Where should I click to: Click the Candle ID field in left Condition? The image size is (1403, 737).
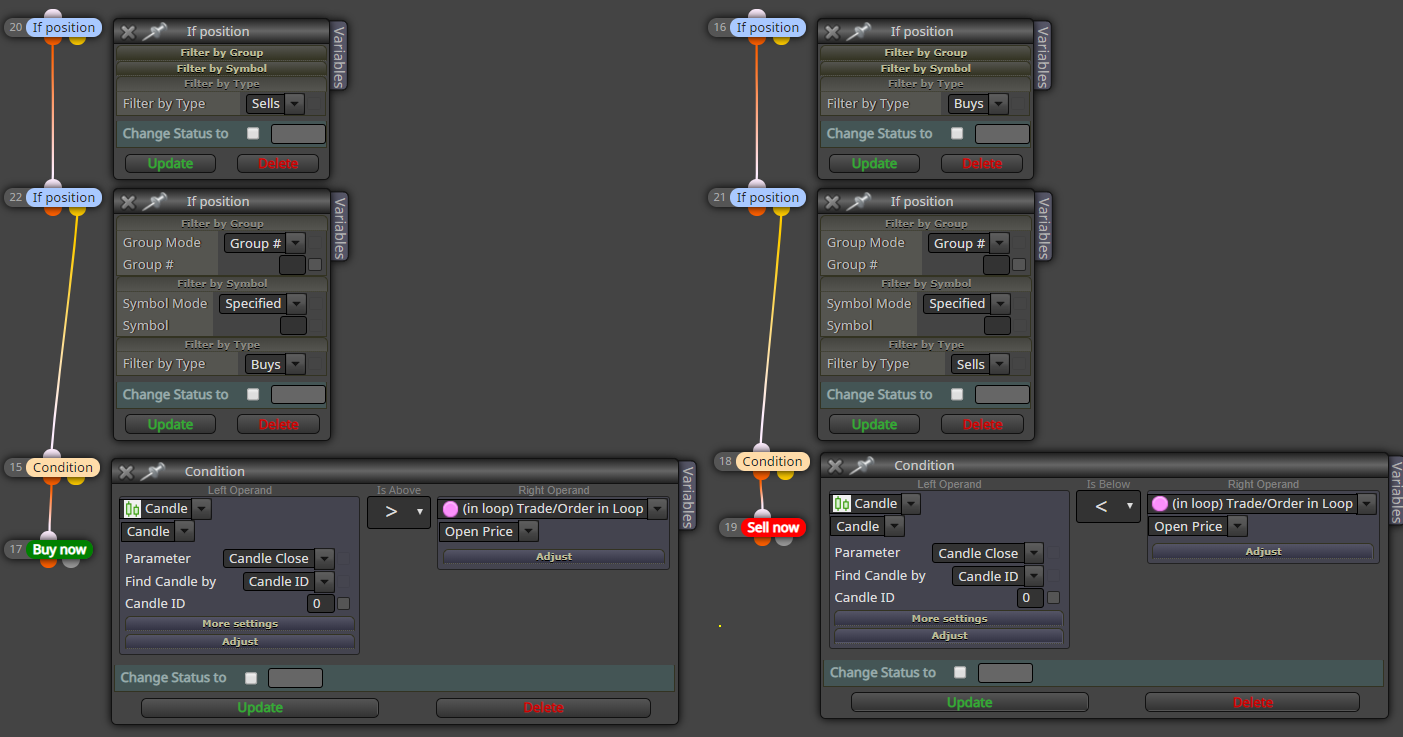point(320,604)
